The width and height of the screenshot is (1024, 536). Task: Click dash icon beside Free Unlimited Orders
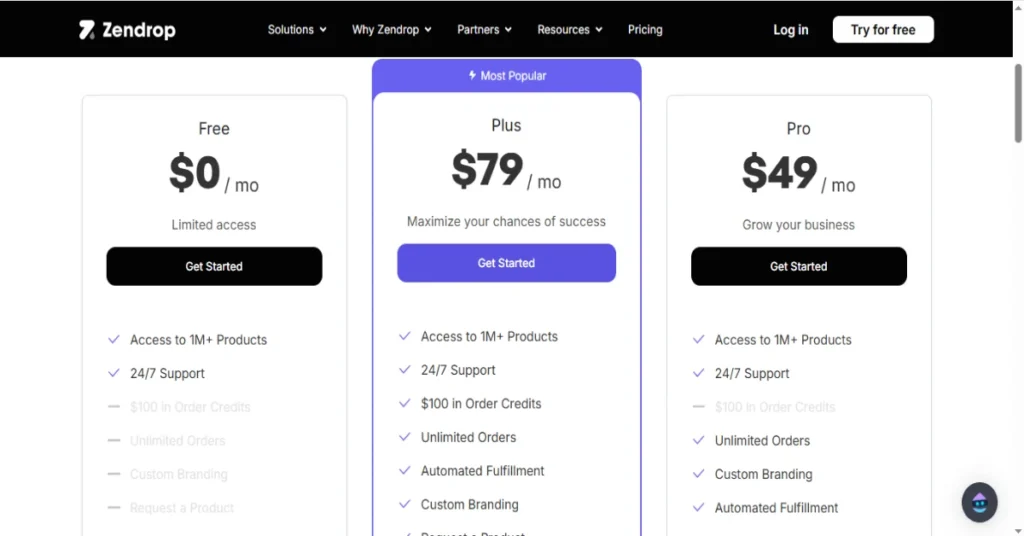coord(114,440)
